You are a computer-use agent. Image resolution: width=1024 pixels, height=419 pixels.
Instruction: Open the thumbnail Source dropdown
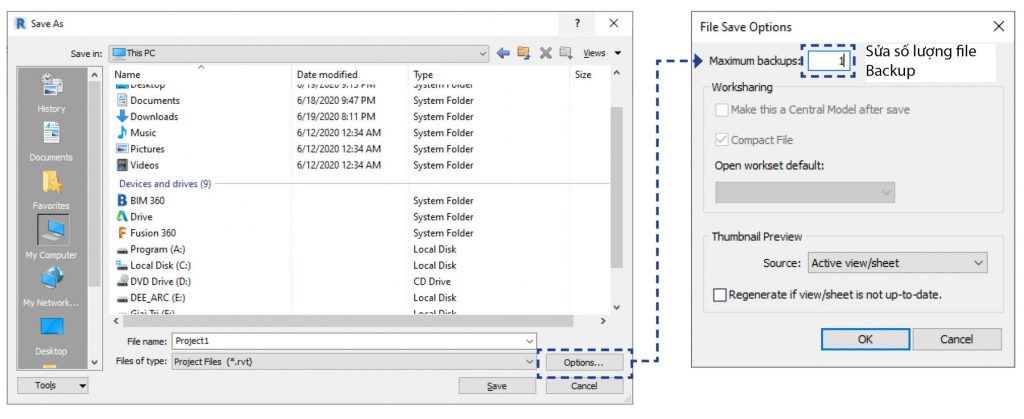897,263
